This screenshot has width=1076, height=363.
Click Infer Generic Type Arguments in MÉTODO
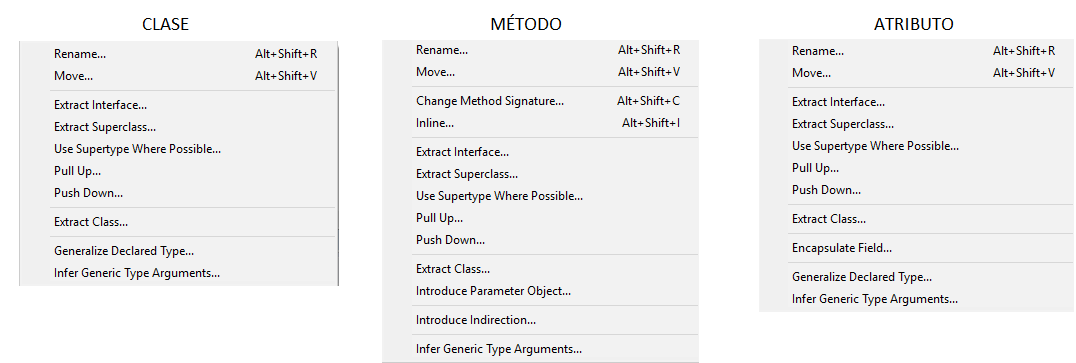[x=540, y=349]
